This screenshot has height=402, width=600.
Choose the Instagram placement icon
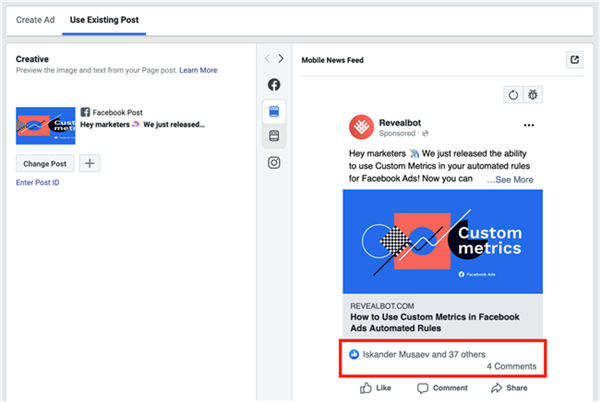pyautogui.click(x=274, y=163)
